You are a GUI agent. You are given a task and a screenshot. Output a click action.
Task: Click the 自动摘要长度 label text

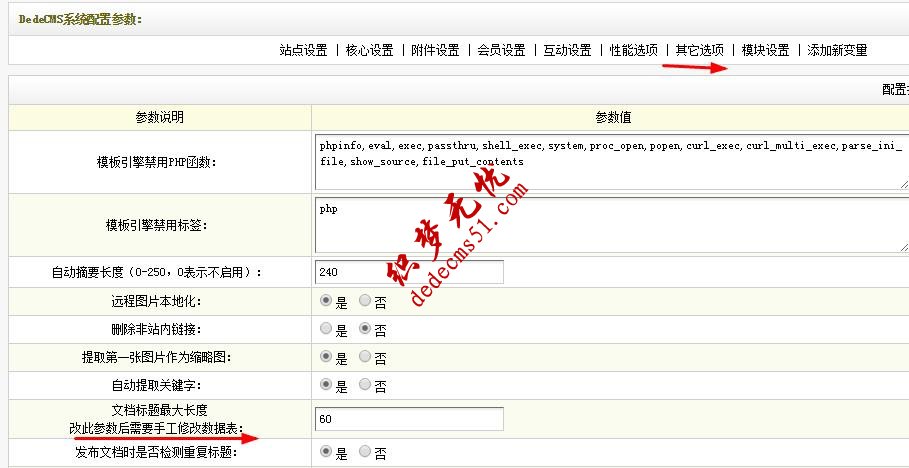156,272
